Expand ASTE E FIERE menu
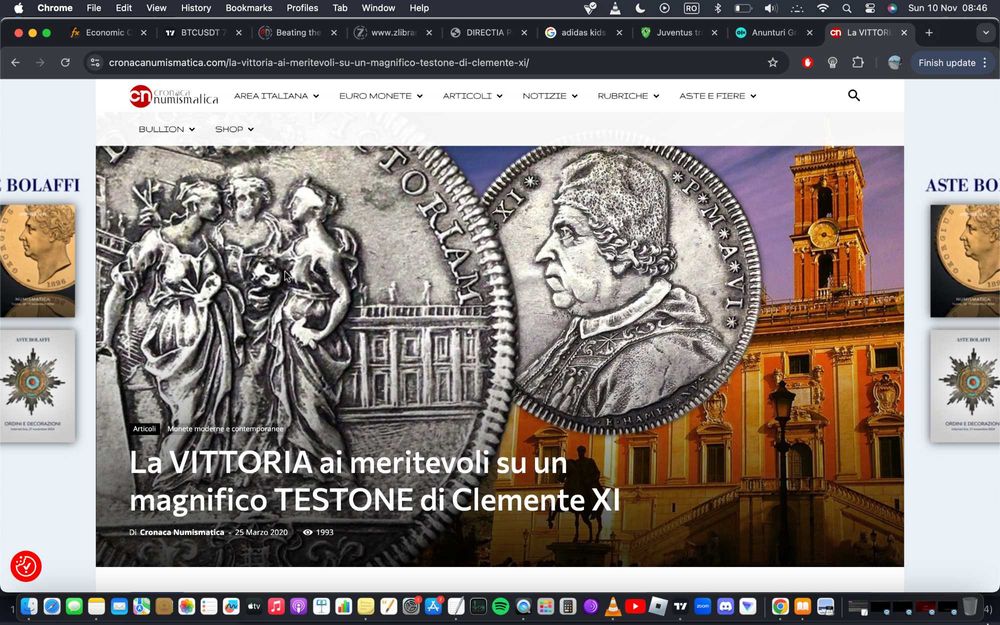The image size is (1000, 625). pyautogui.click(x=717, y=96)
